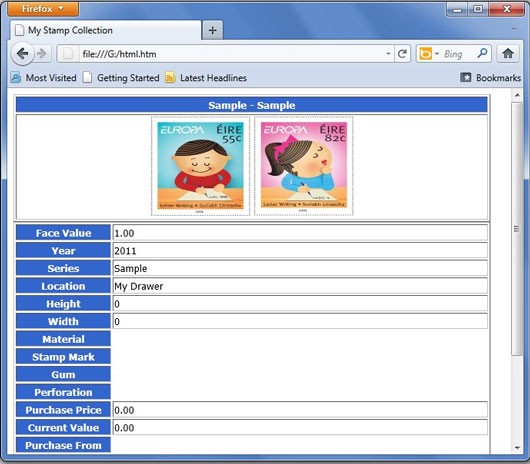Screen dimensions: 530x464
Task: Click the Sample series value cell
Action: (x=300, y=268)
